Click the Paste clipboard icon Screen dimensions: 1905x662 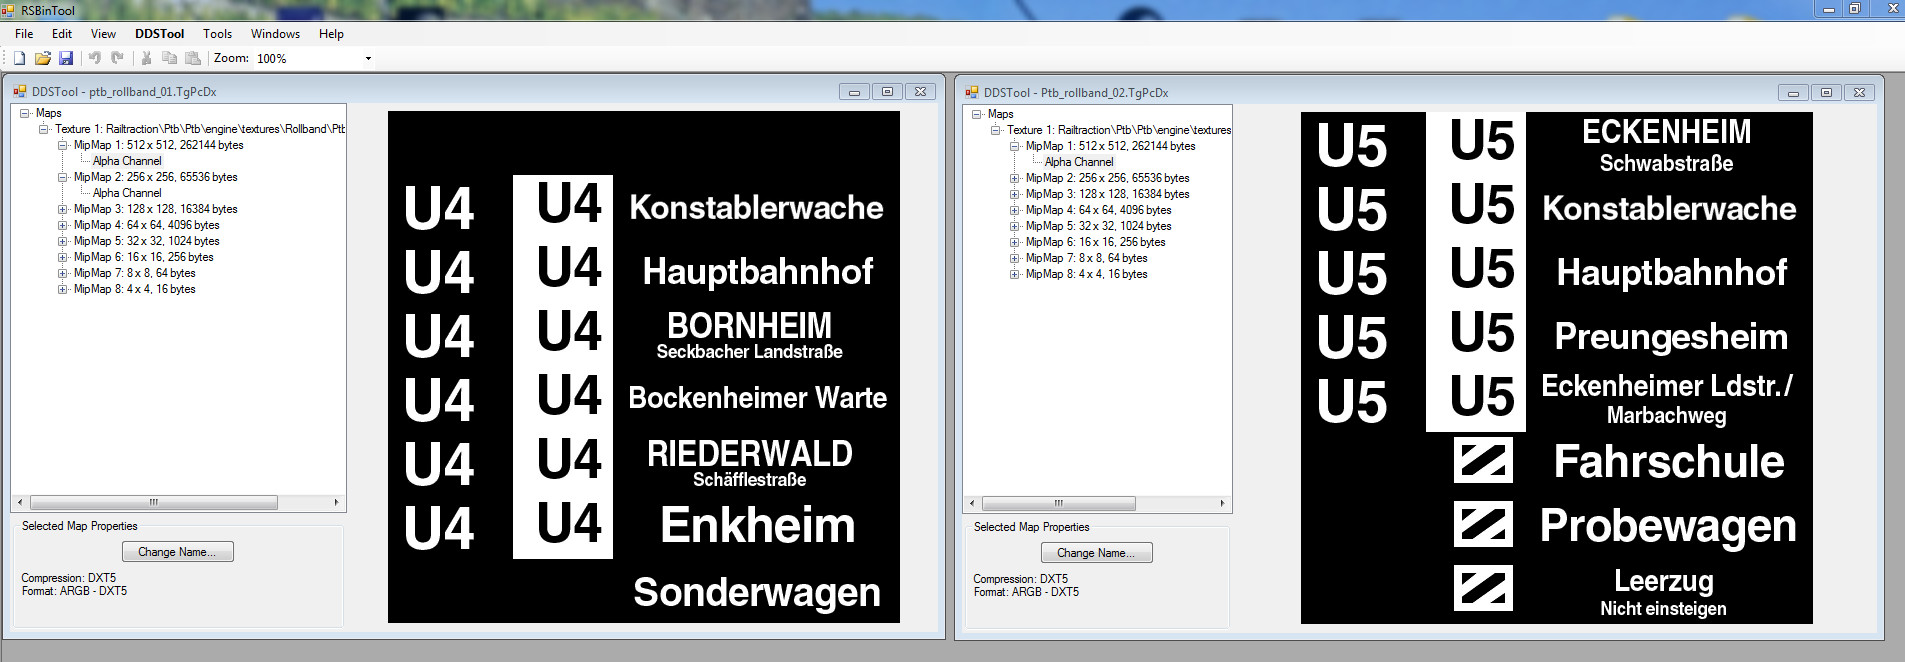(x=193, y=58)
